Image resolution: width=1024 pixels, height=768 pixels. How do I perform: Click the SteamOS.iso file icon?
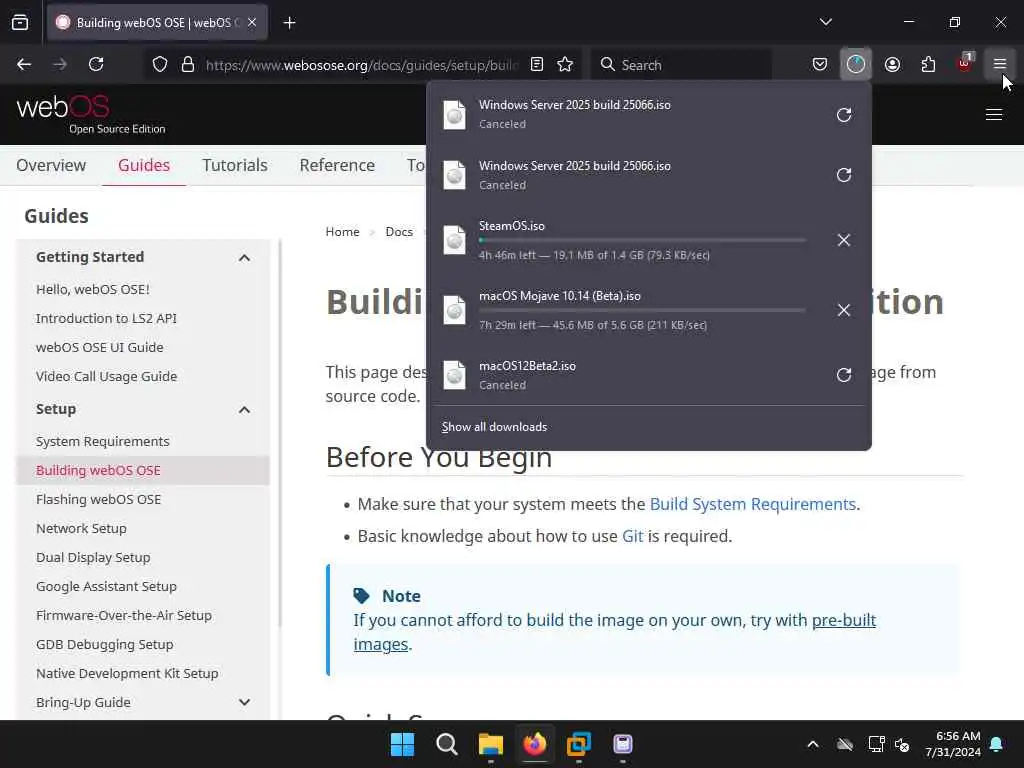coord(455,240)
